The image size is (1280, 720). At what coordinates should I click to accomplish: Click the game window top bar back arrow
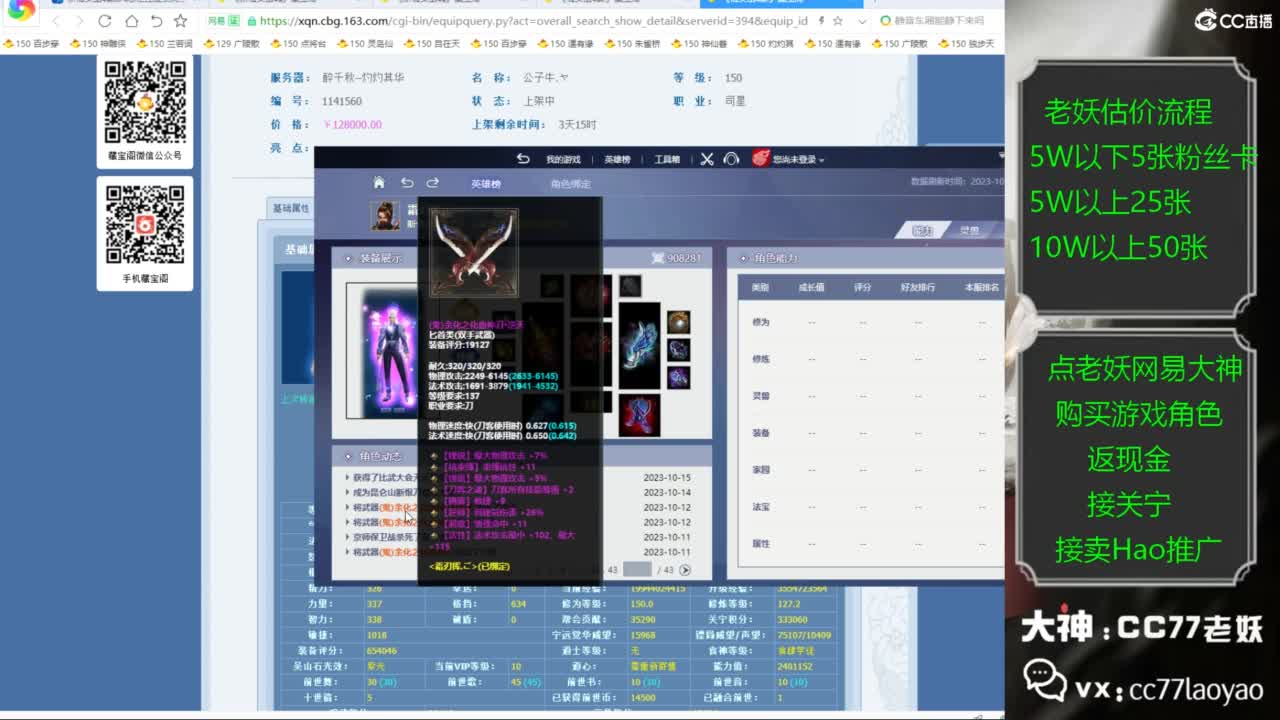tap(522, 159)
